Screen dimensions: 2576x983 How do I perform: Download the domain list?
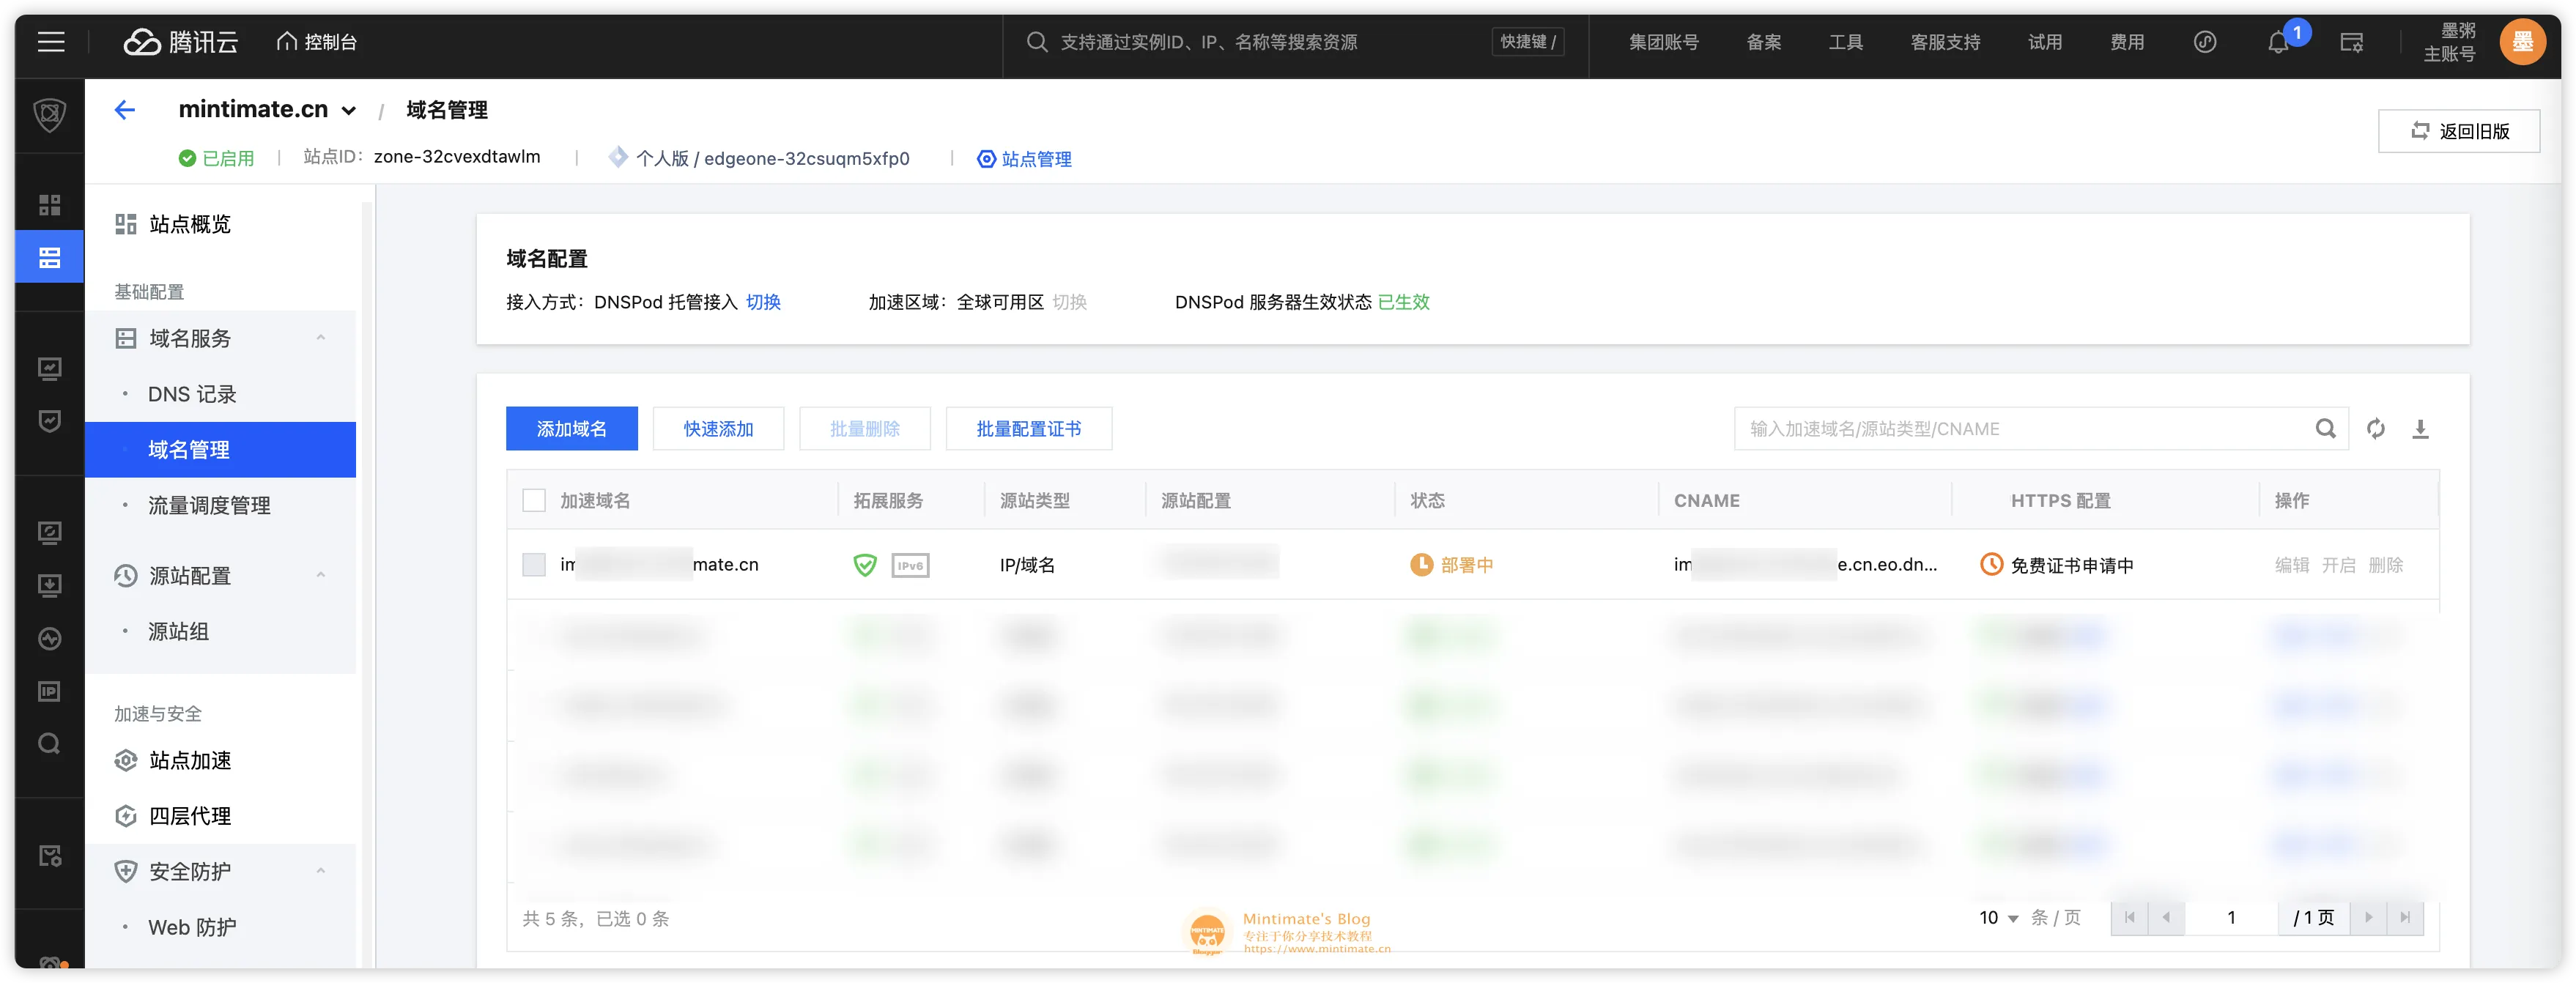(2420, 429)
